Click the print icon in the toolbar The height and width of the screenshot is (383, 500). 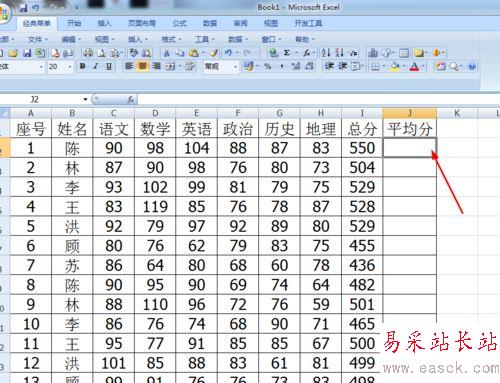pos(88,53)
